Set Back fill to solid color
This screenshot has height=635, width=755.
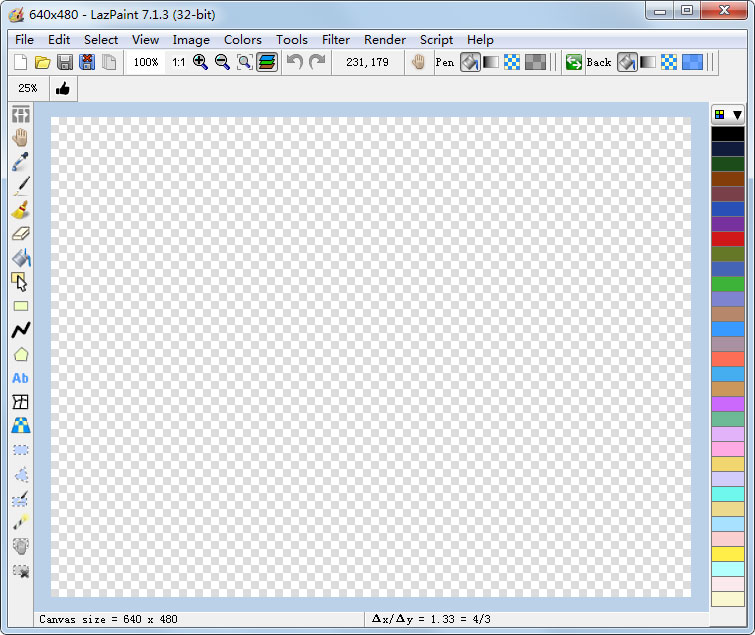pyautogui.click(x=627, y=62)
